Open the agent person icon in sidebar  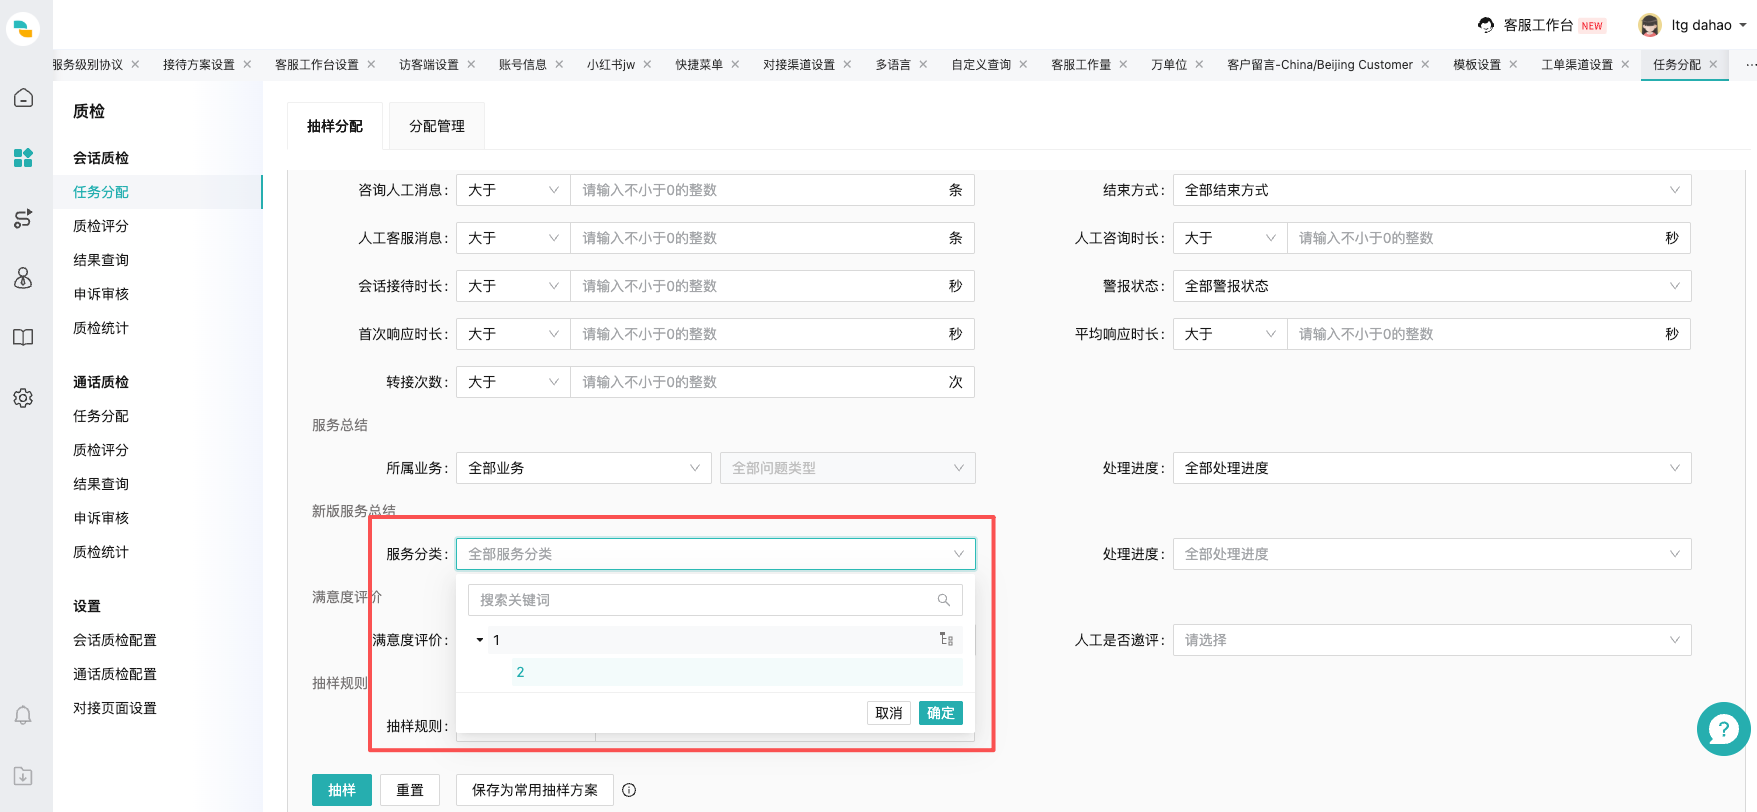click(x=23, y=278)
